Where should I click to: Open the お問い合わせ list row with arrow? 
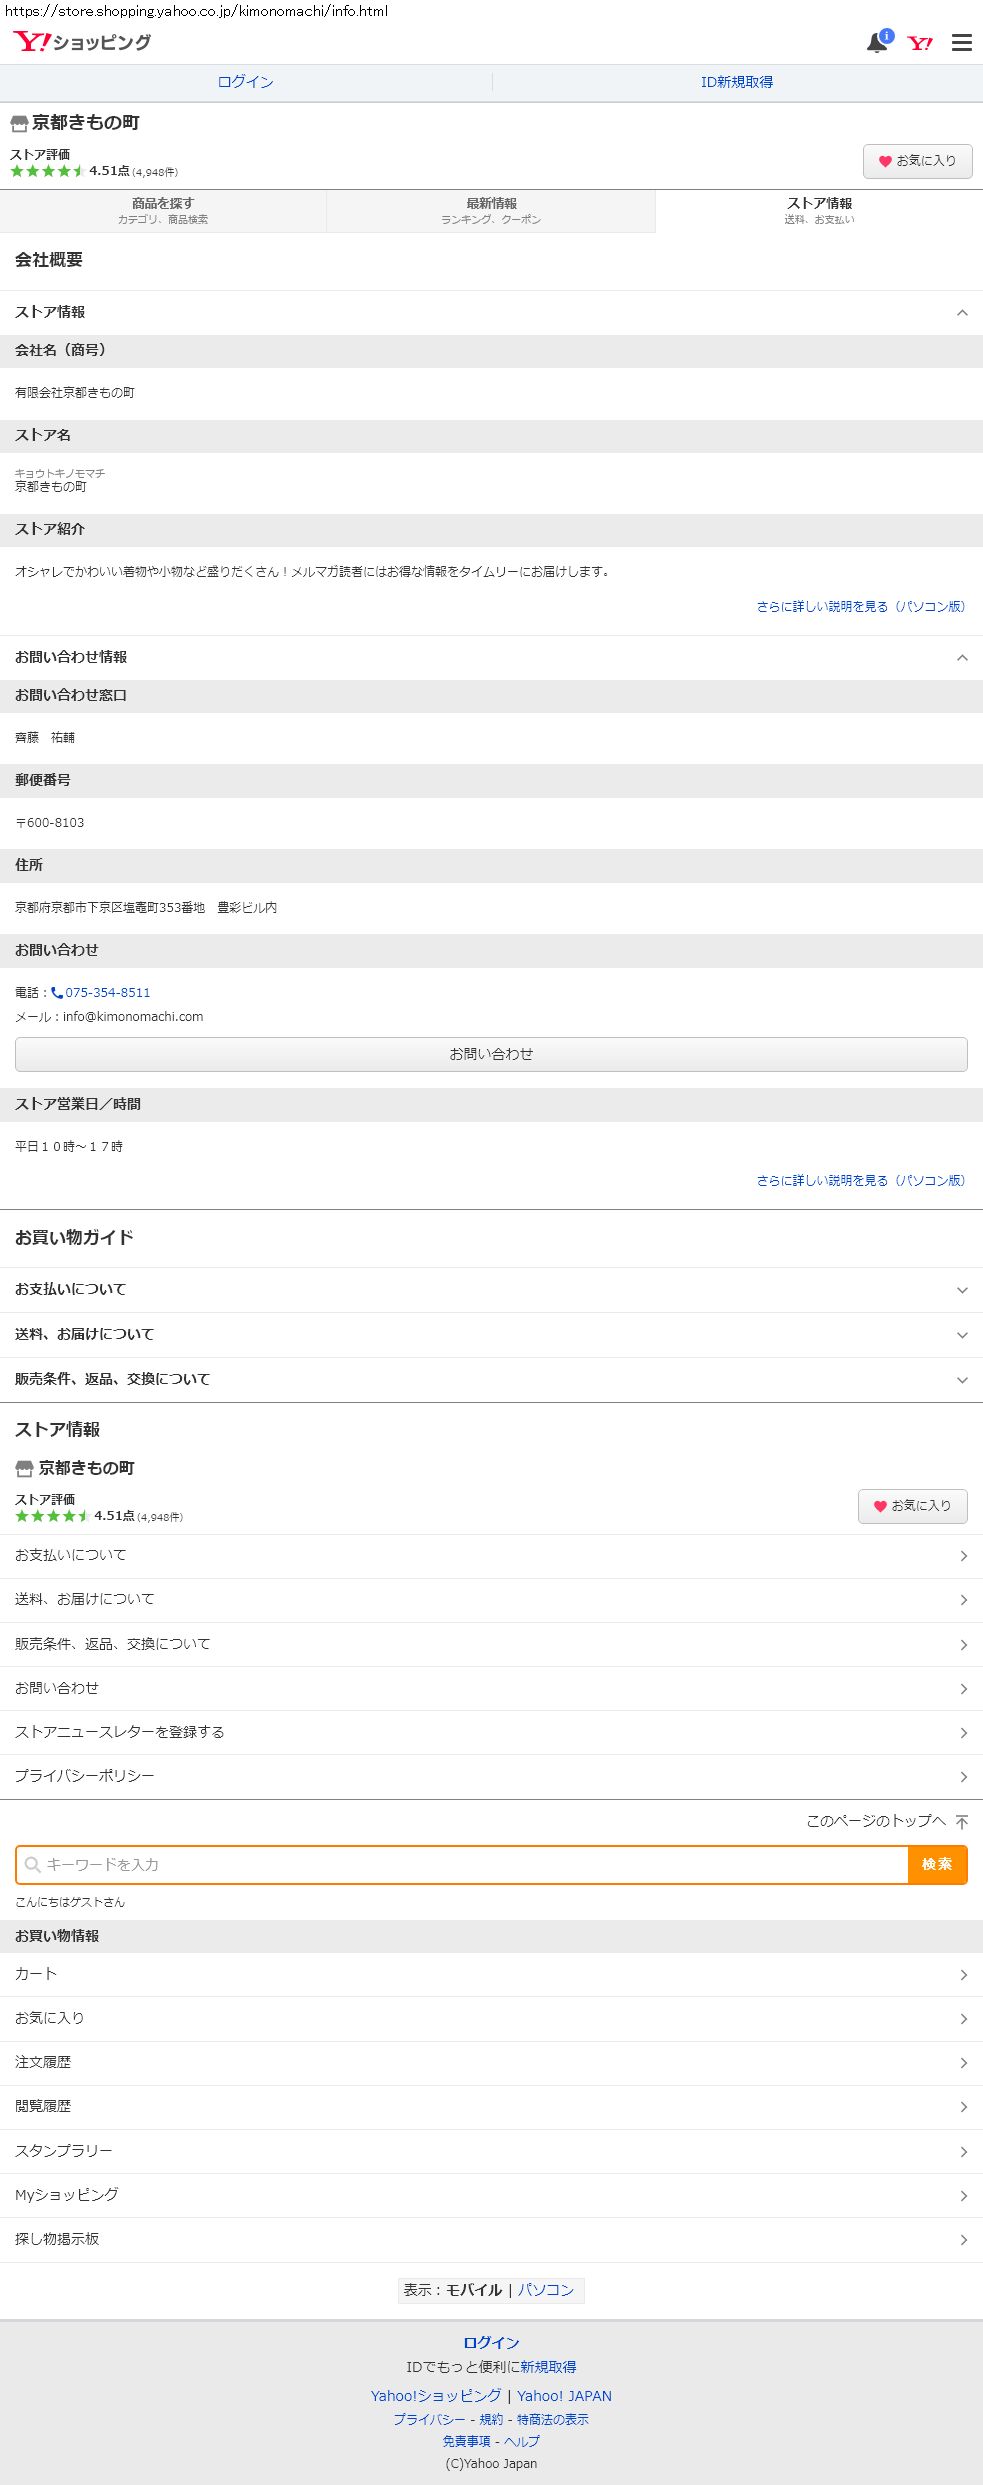click(491, 1688)
